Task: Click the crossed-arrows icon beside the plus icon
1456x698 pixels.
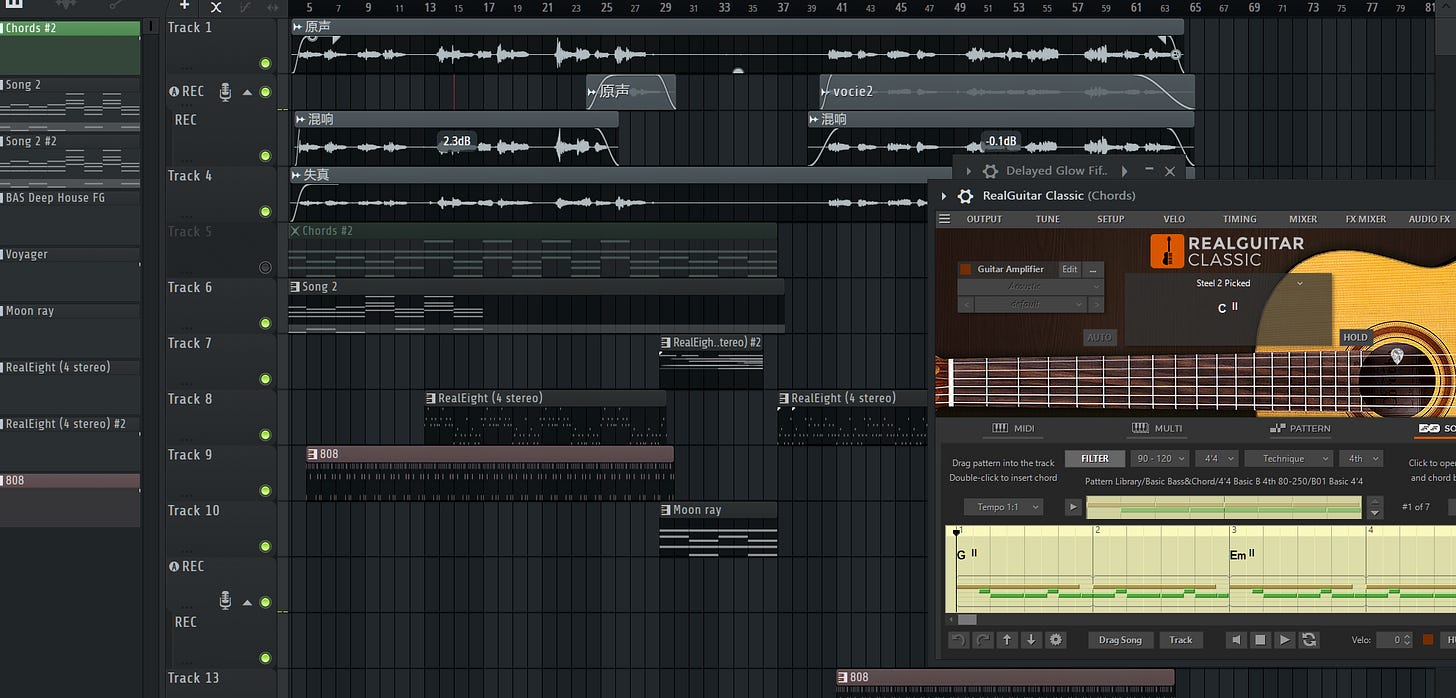Action: tap(215, 7)
